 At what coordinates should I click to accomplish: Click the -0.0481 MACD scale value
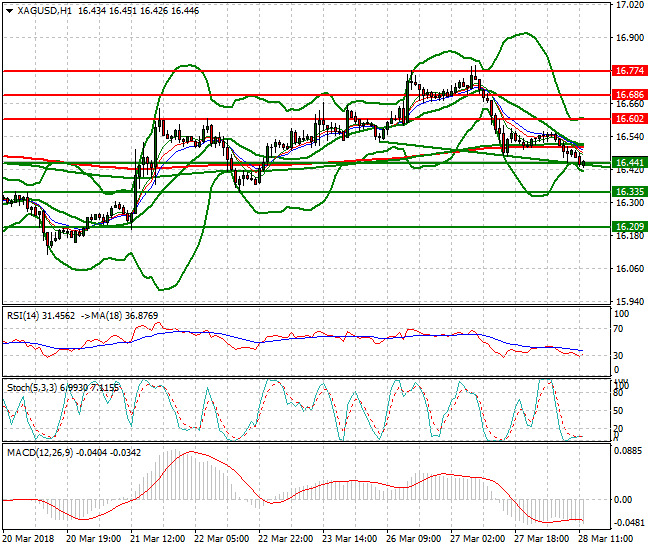[629, 523]
